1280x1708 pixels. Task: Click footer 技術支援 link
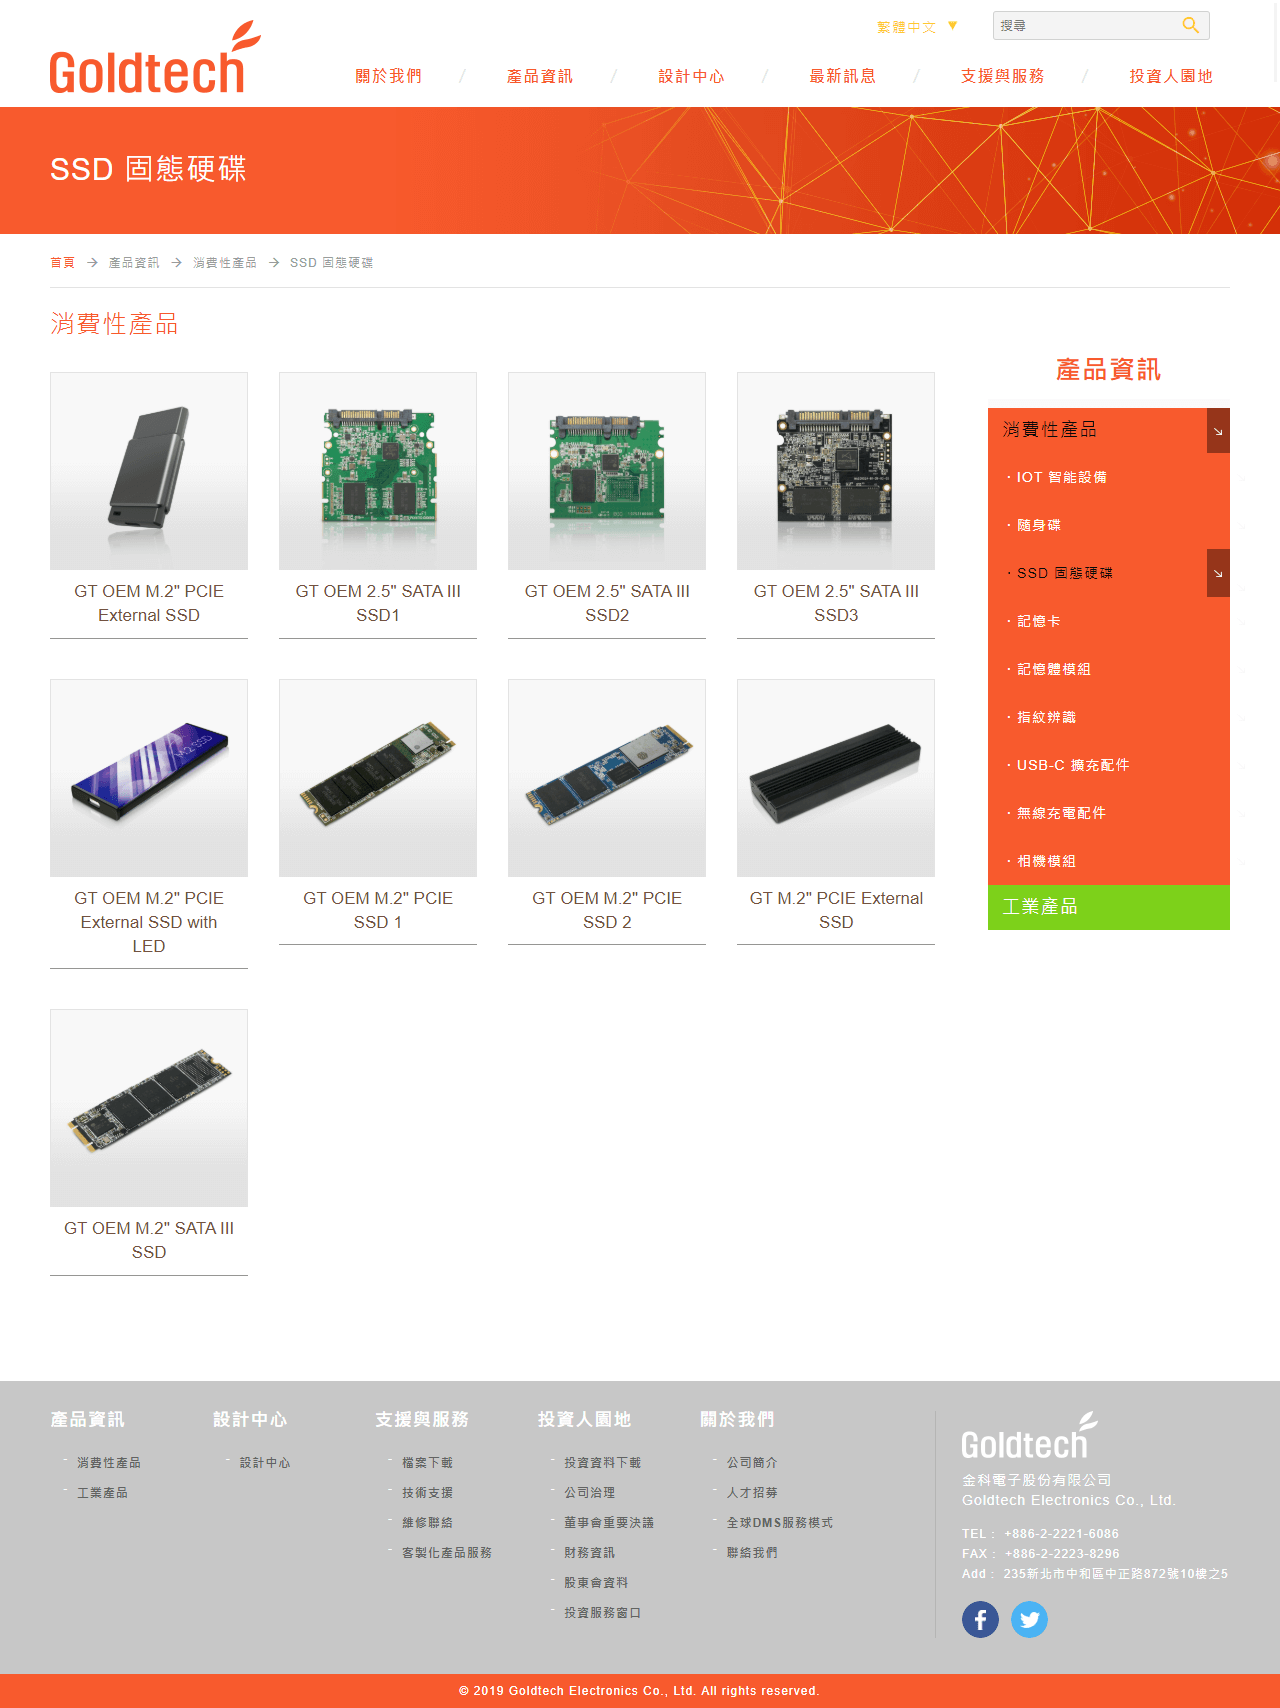[427, 1492]
